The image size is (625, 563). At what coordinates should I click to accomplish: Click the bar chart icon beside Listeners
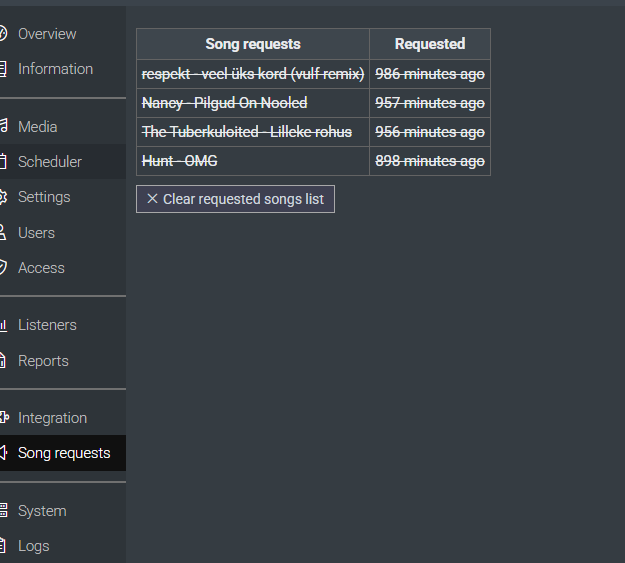[x=4, y=325]
